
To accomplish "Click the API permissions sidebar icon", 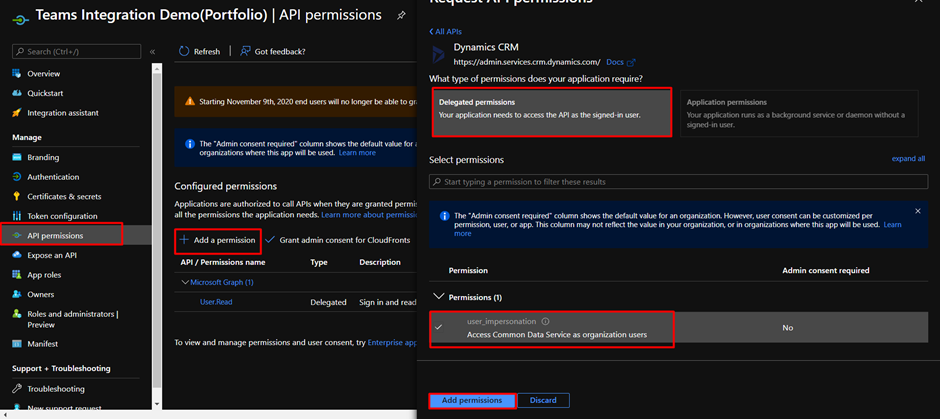I will pyautogui.click(x=17, y=236).
